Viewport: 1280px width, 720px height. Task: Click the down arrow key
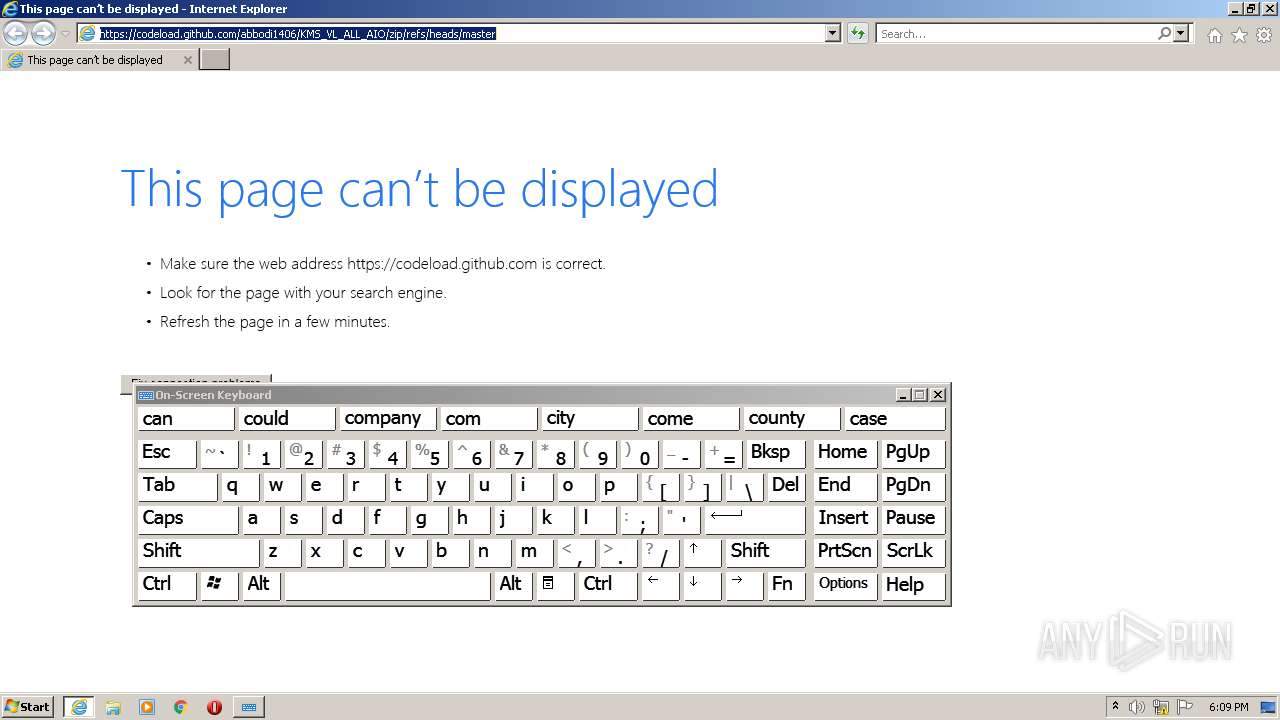(x=702, y=585)
